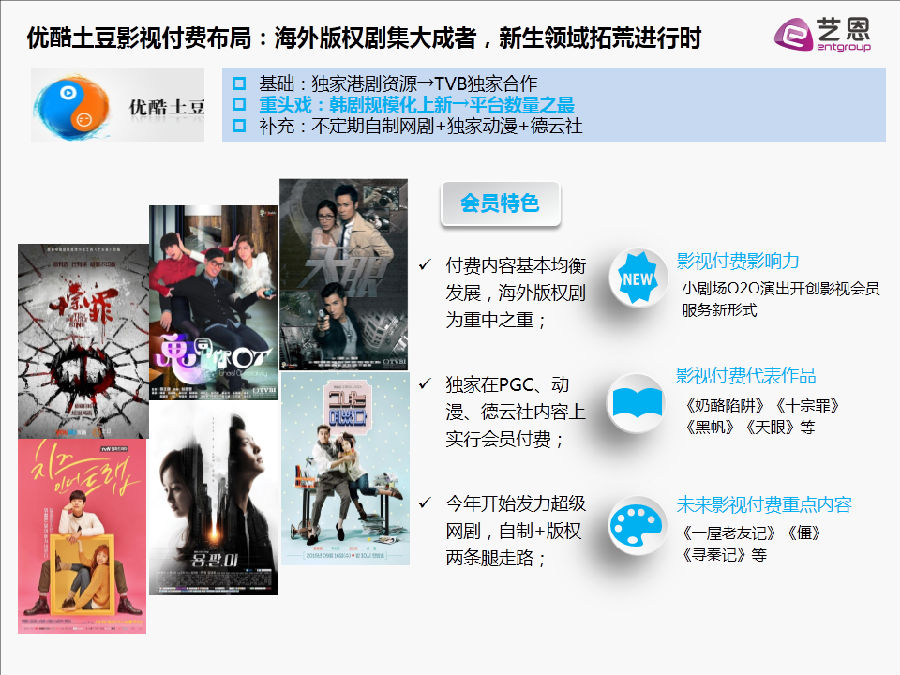Click the 《寻秦记》等 text
Image resolution: width=900 pixels, height=675 pixels.
coord(724,555)
